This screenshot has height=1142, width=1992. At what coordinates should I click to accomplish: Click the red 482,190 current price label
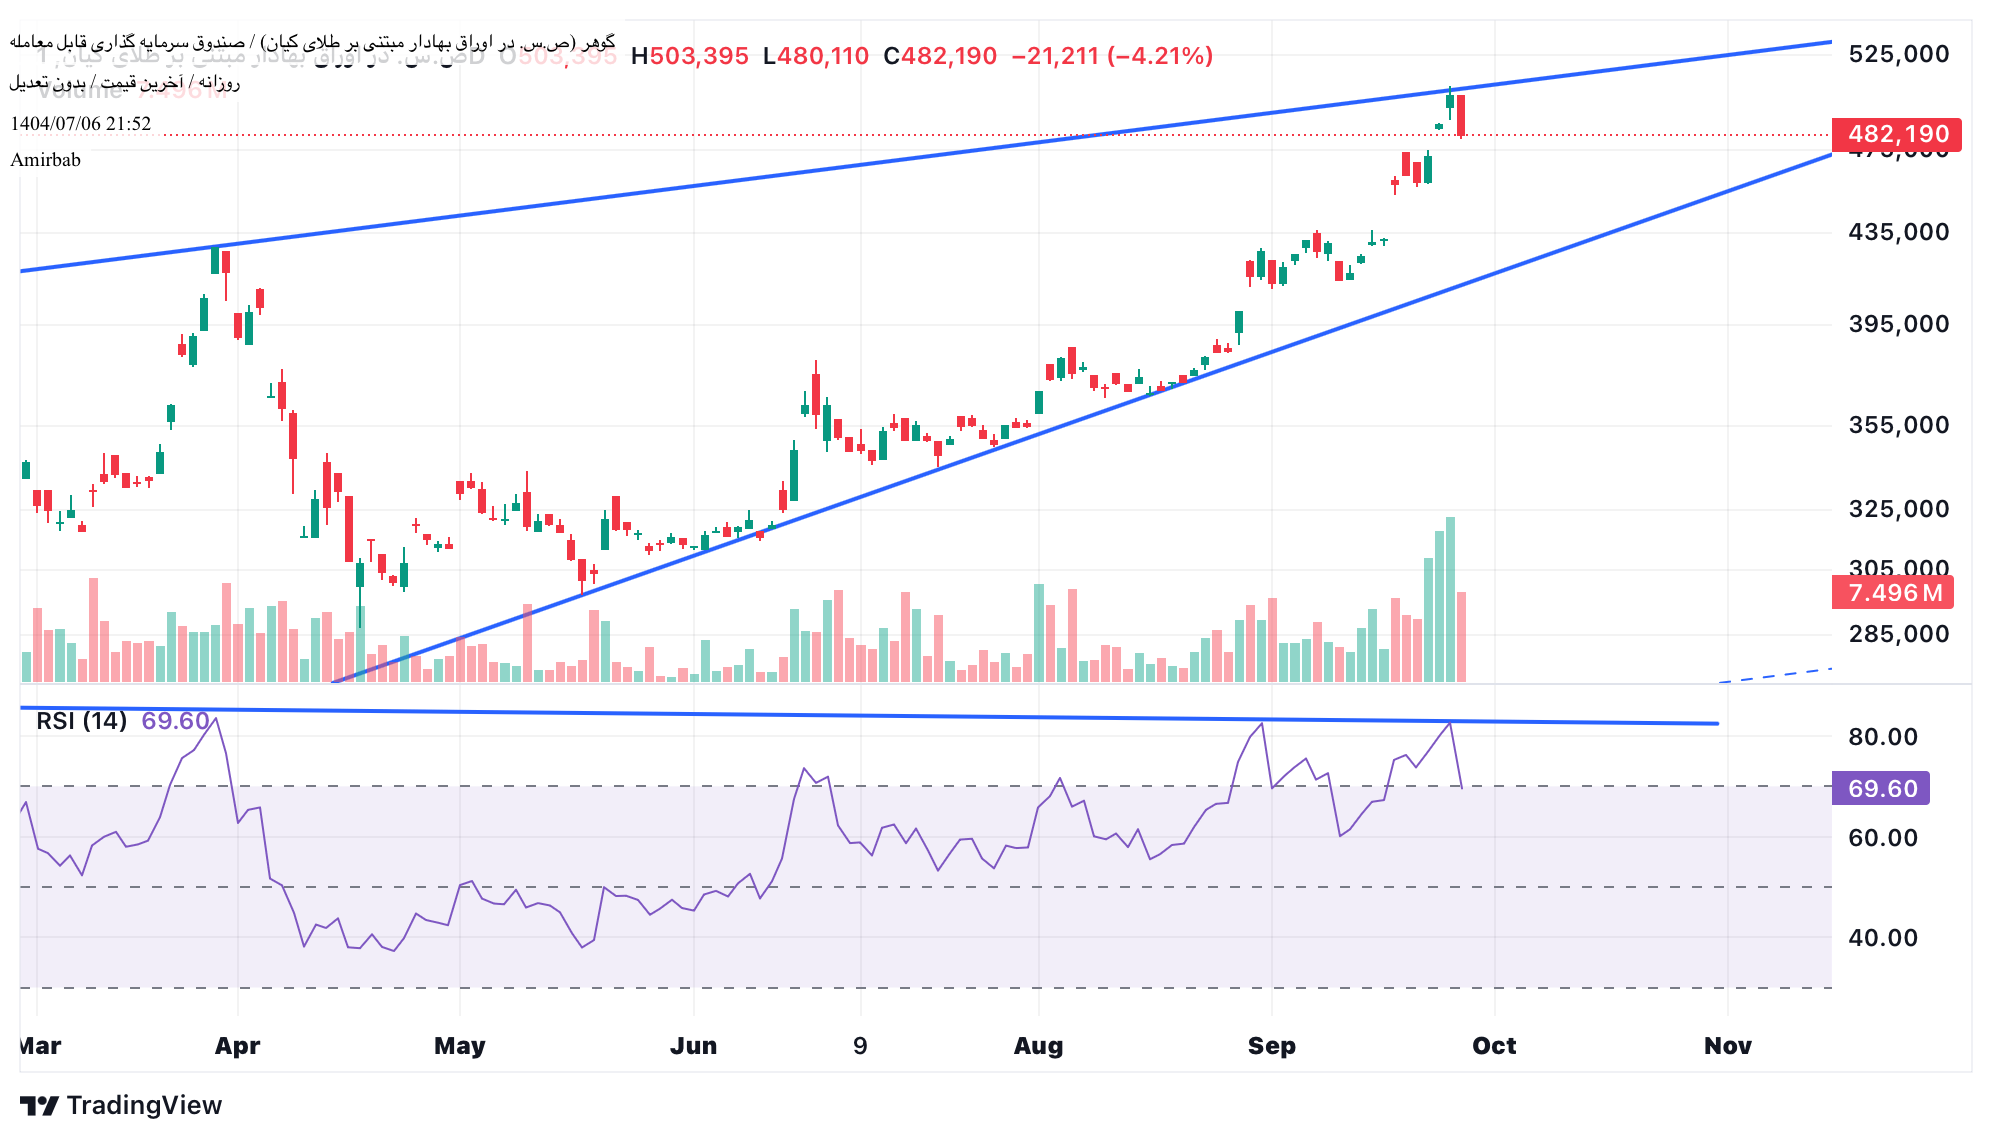[x=1896, y=134]
